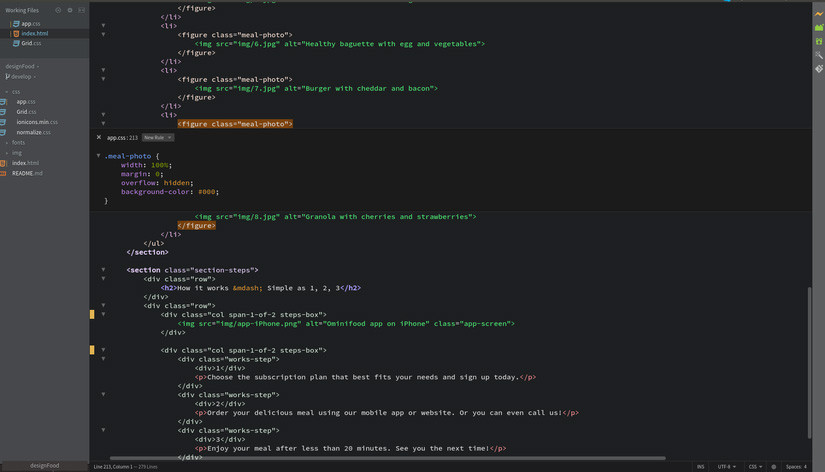Open the New Rule dropdown
Viewport: 825px width, 472px height.
point(158,137)
